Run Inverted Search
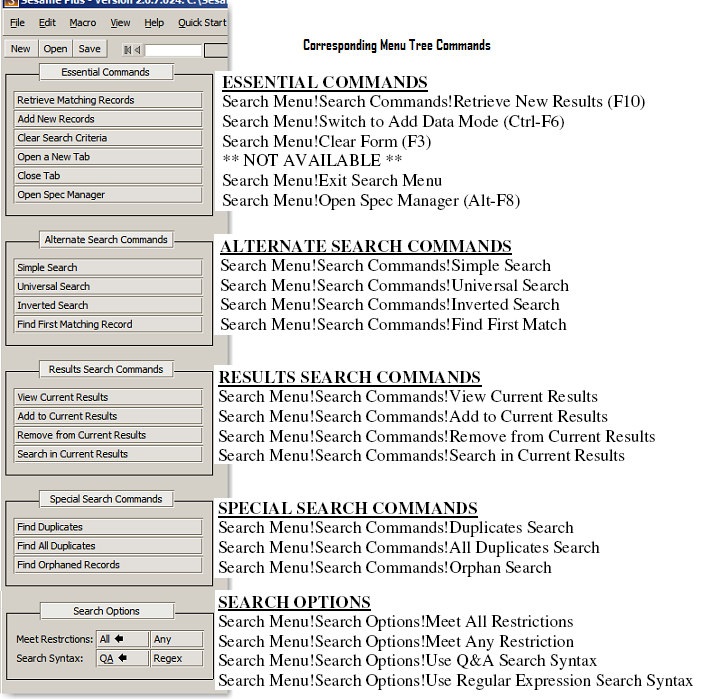Screen dimensions: 707x699 click(108, 305)
